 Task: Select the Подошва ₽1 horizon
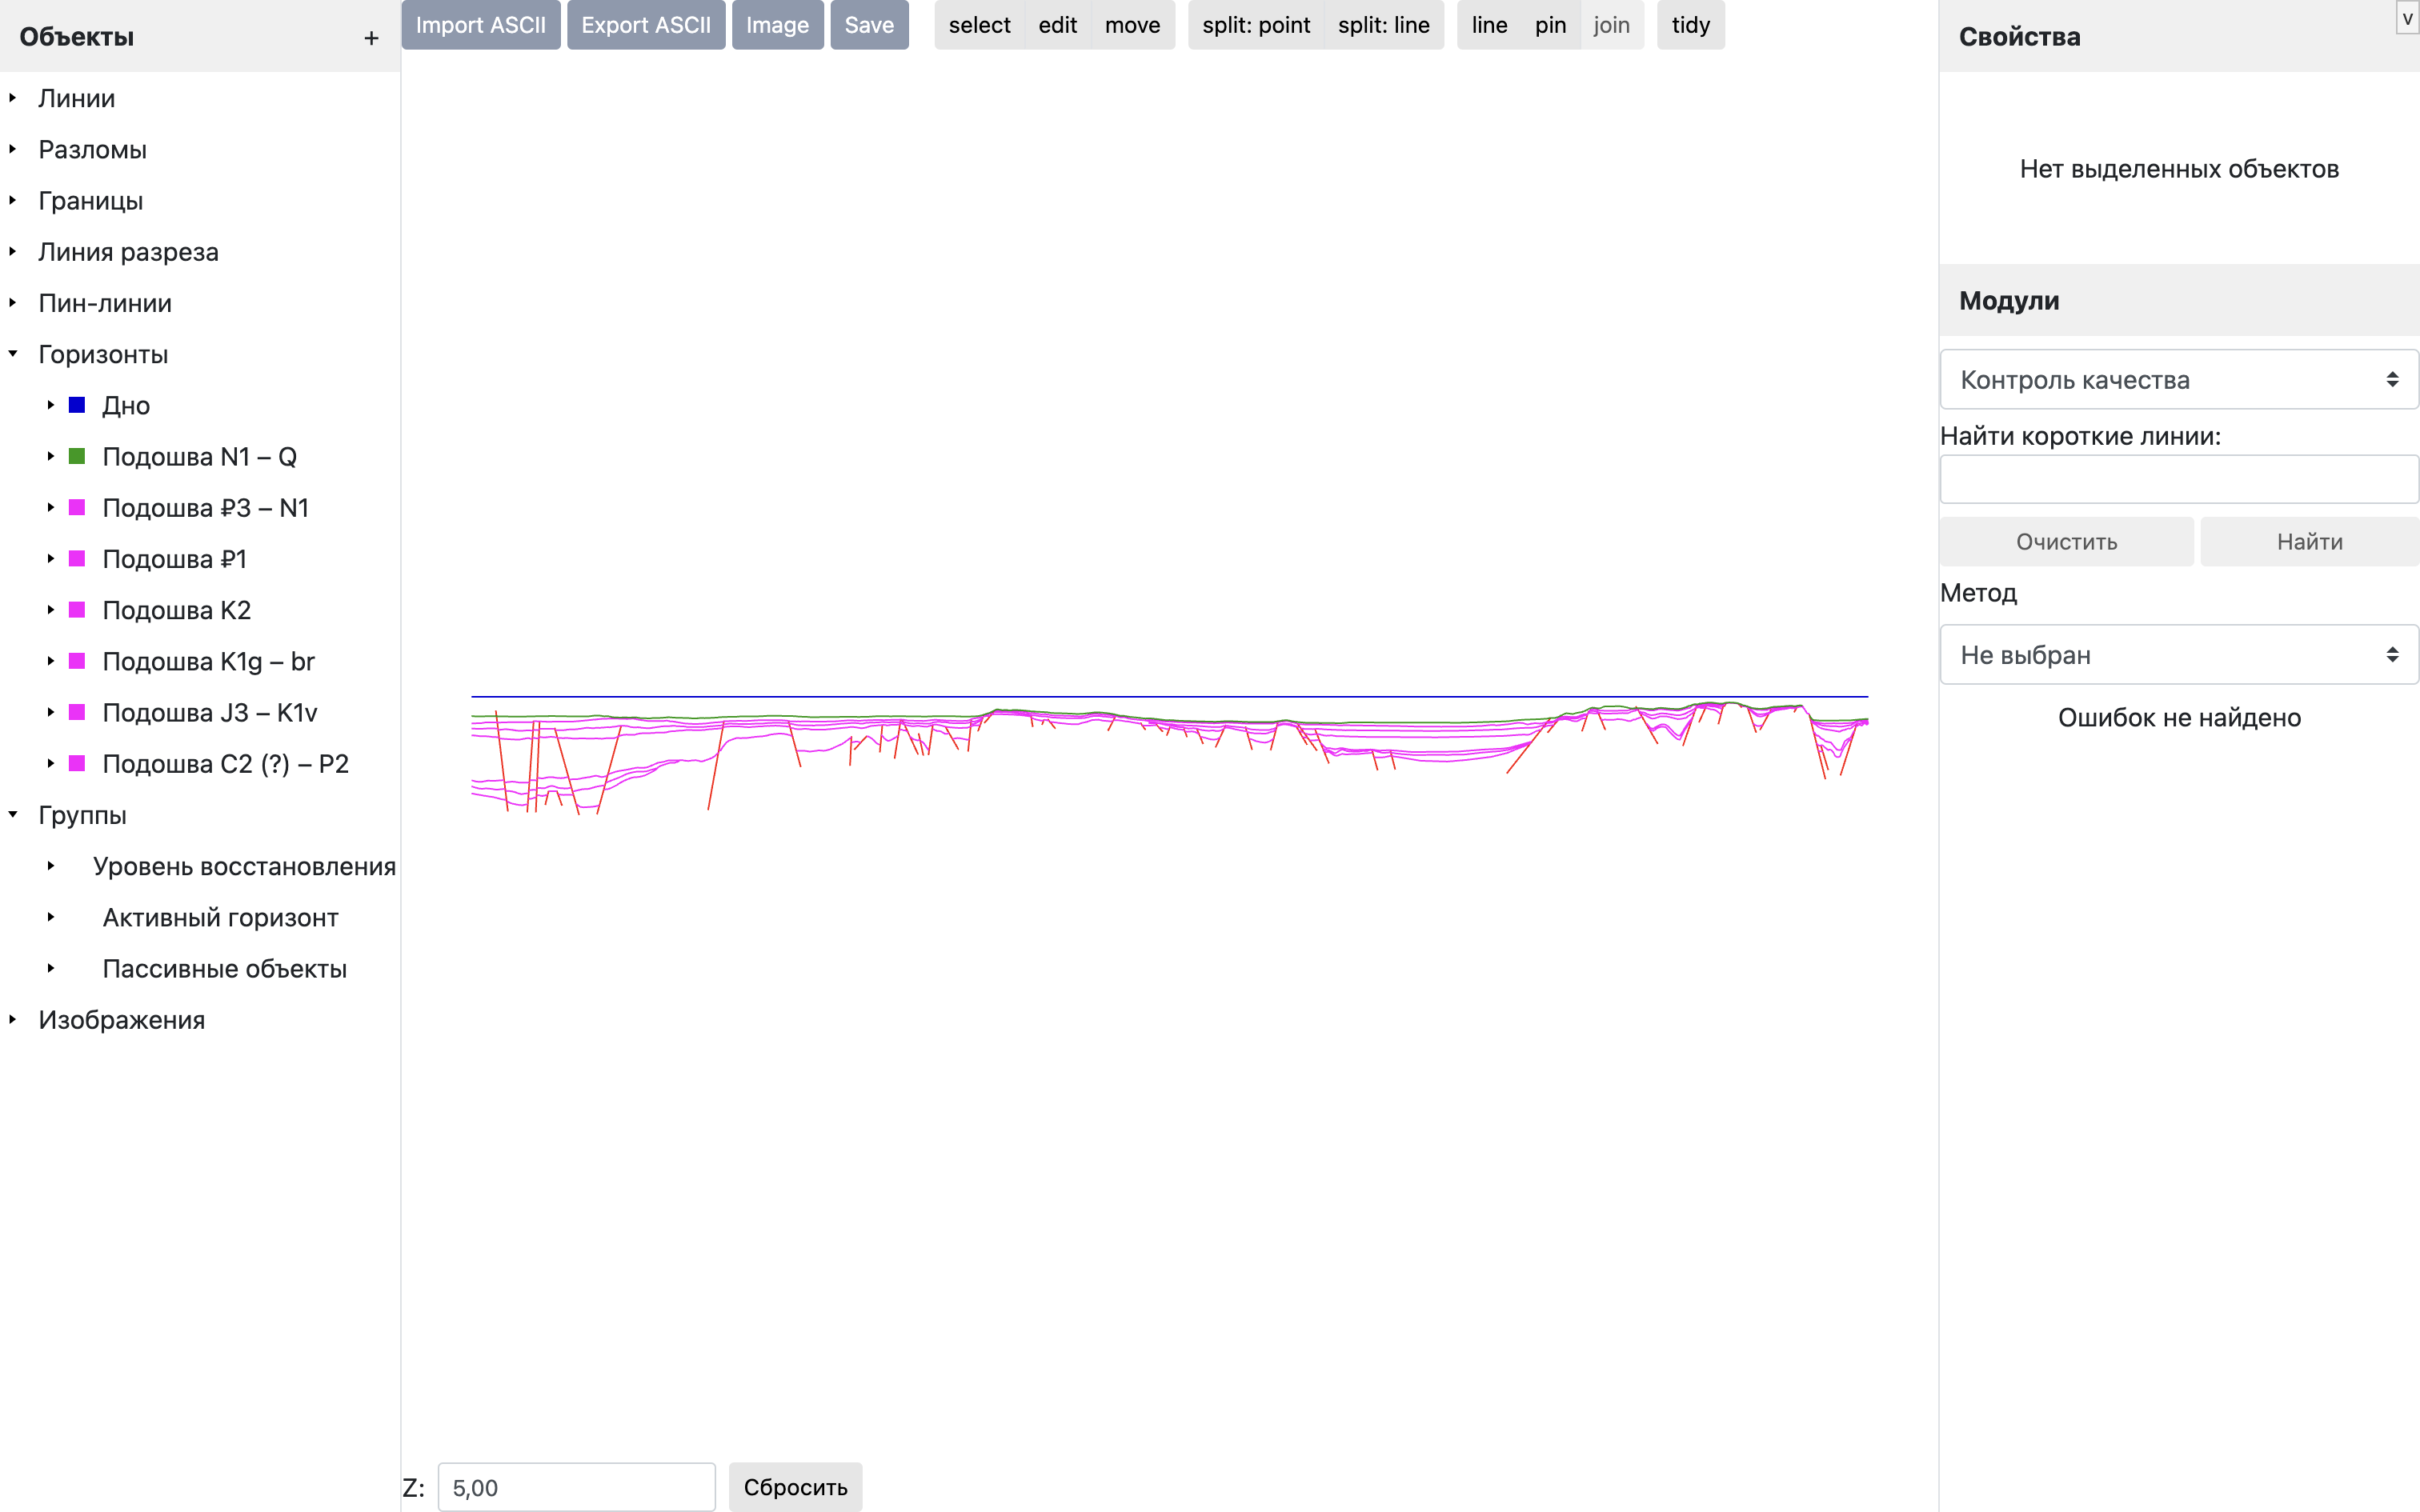click(x=175, y=559)
